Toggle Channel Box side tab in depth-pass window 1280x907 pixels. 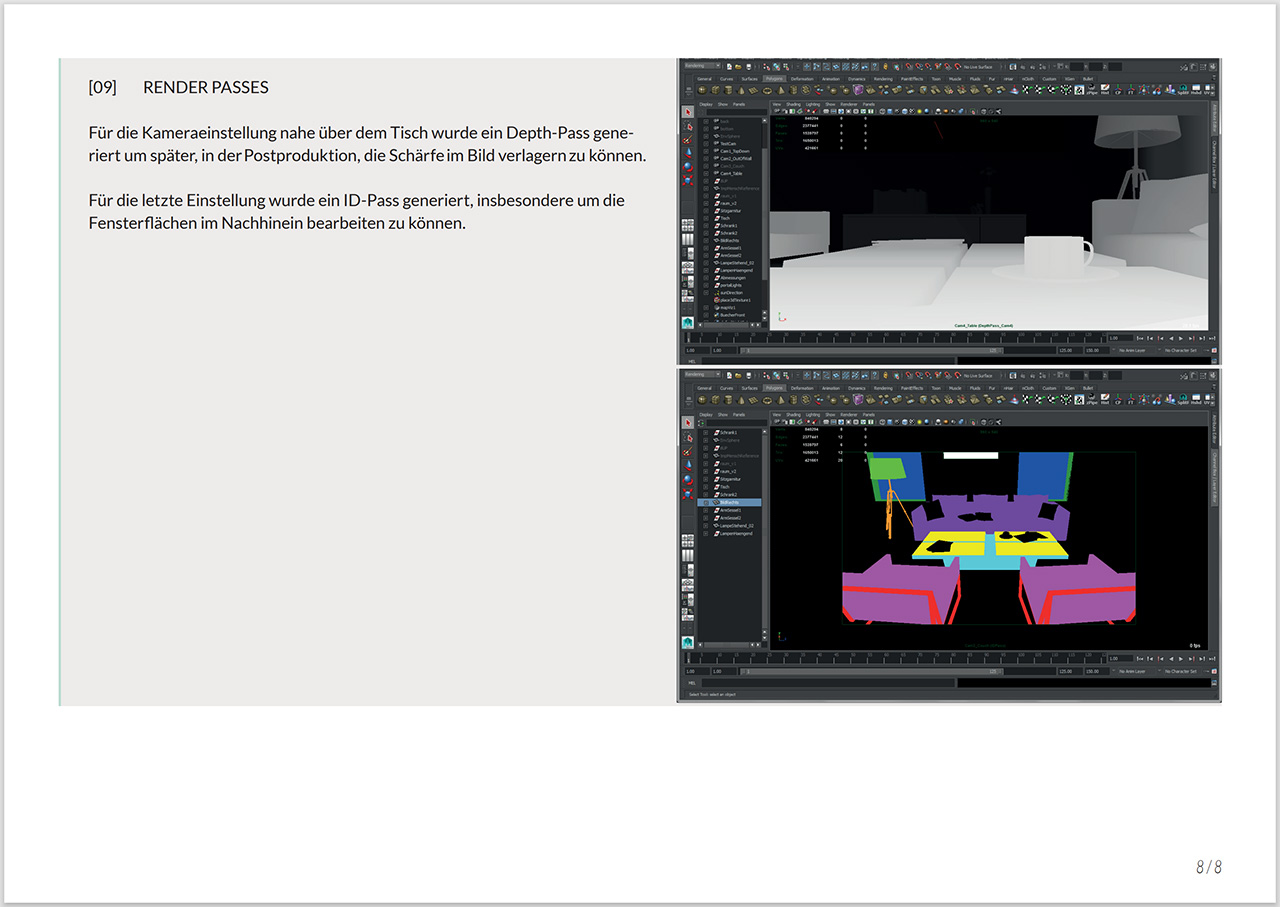point(1215,163)
